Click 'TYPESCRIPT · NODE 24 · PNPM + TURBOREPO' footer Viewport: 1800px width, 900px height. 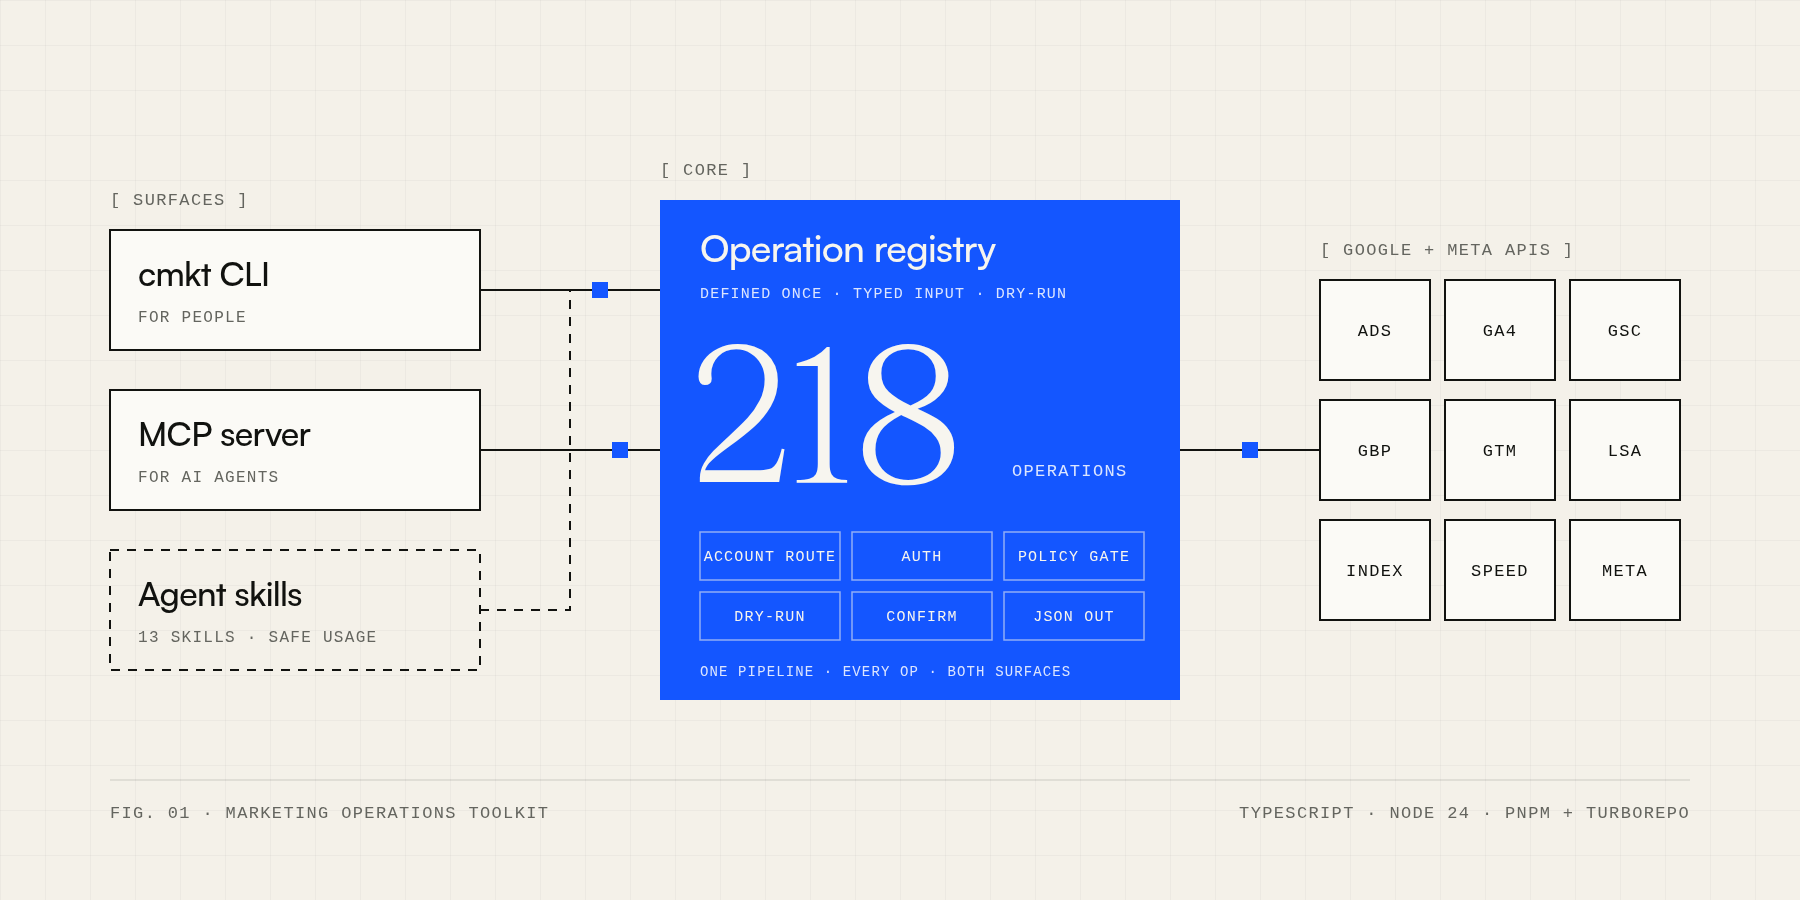pyautogui.click(x=1464, y=813)
